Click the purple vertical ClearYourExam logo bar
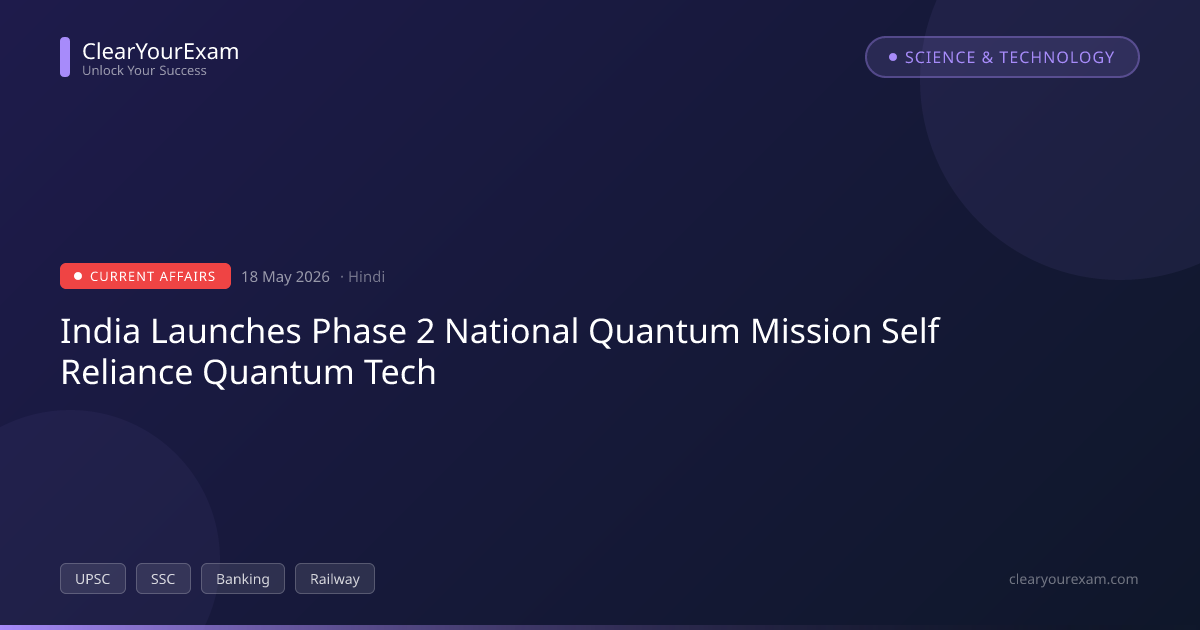The width and height of the screenshot is (1200, 630). [x=65, y=57]
